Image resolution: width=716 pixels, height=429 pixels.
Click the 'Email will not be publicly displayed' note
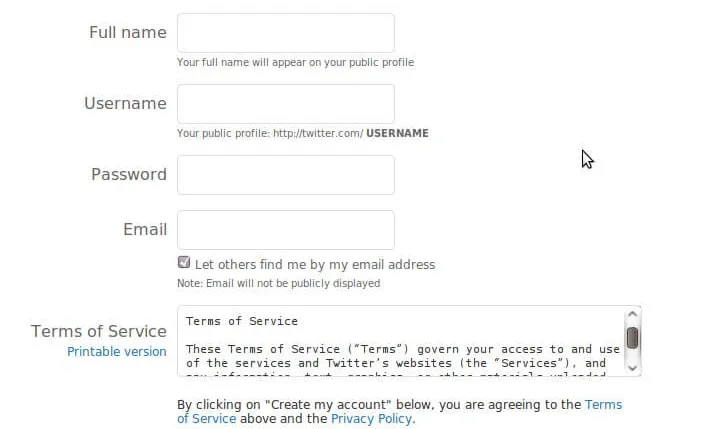pyautogui.click(x=279, y=284)
